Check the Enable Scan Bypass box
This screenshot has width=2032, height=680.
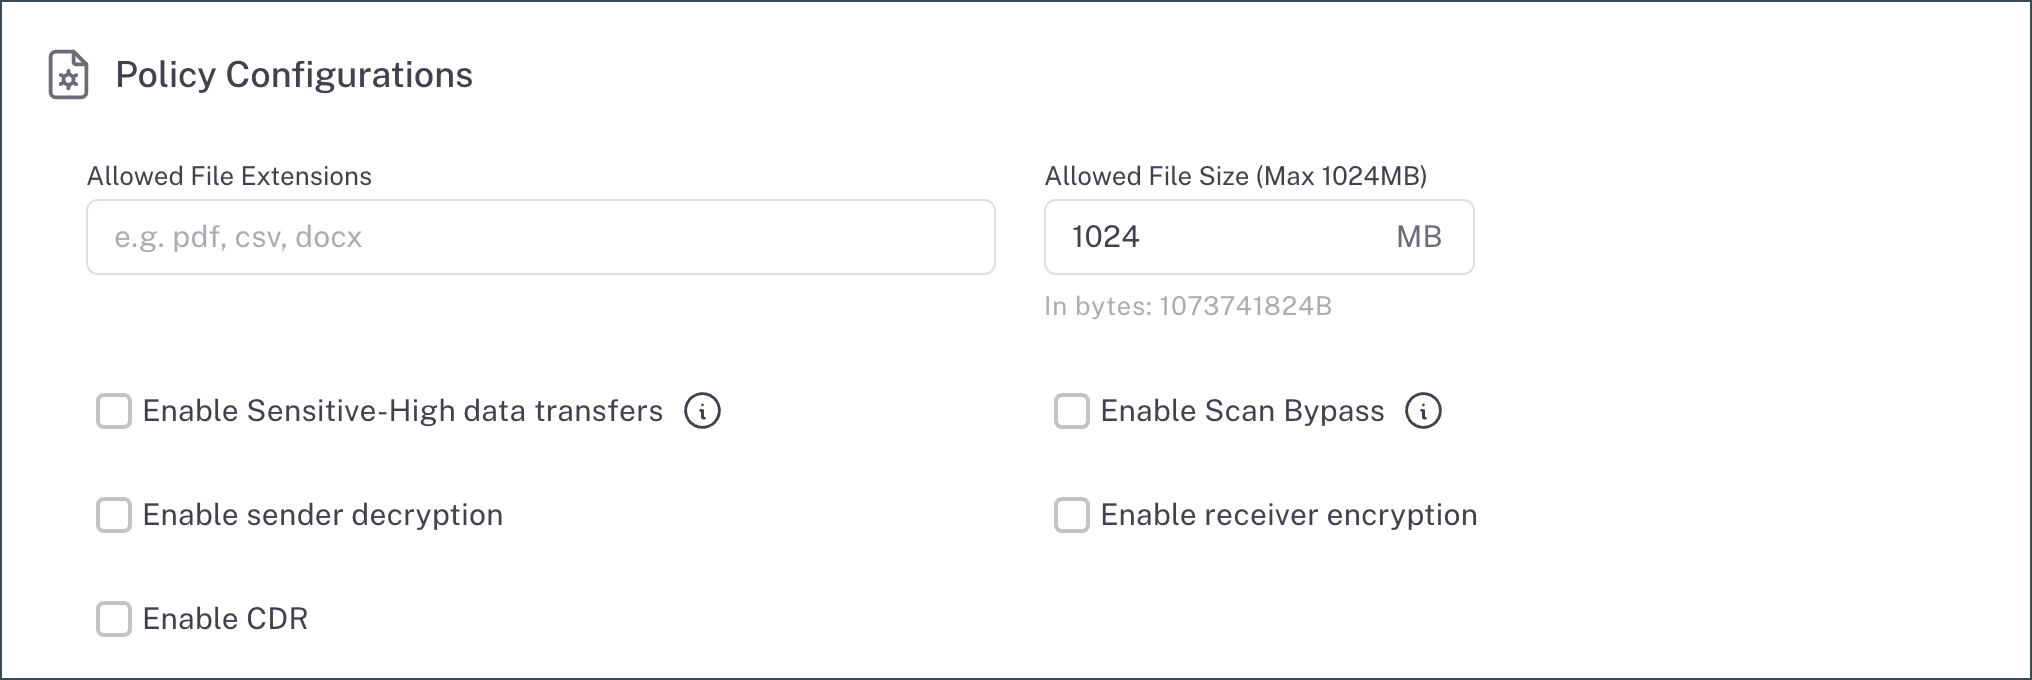[1072, 411]
